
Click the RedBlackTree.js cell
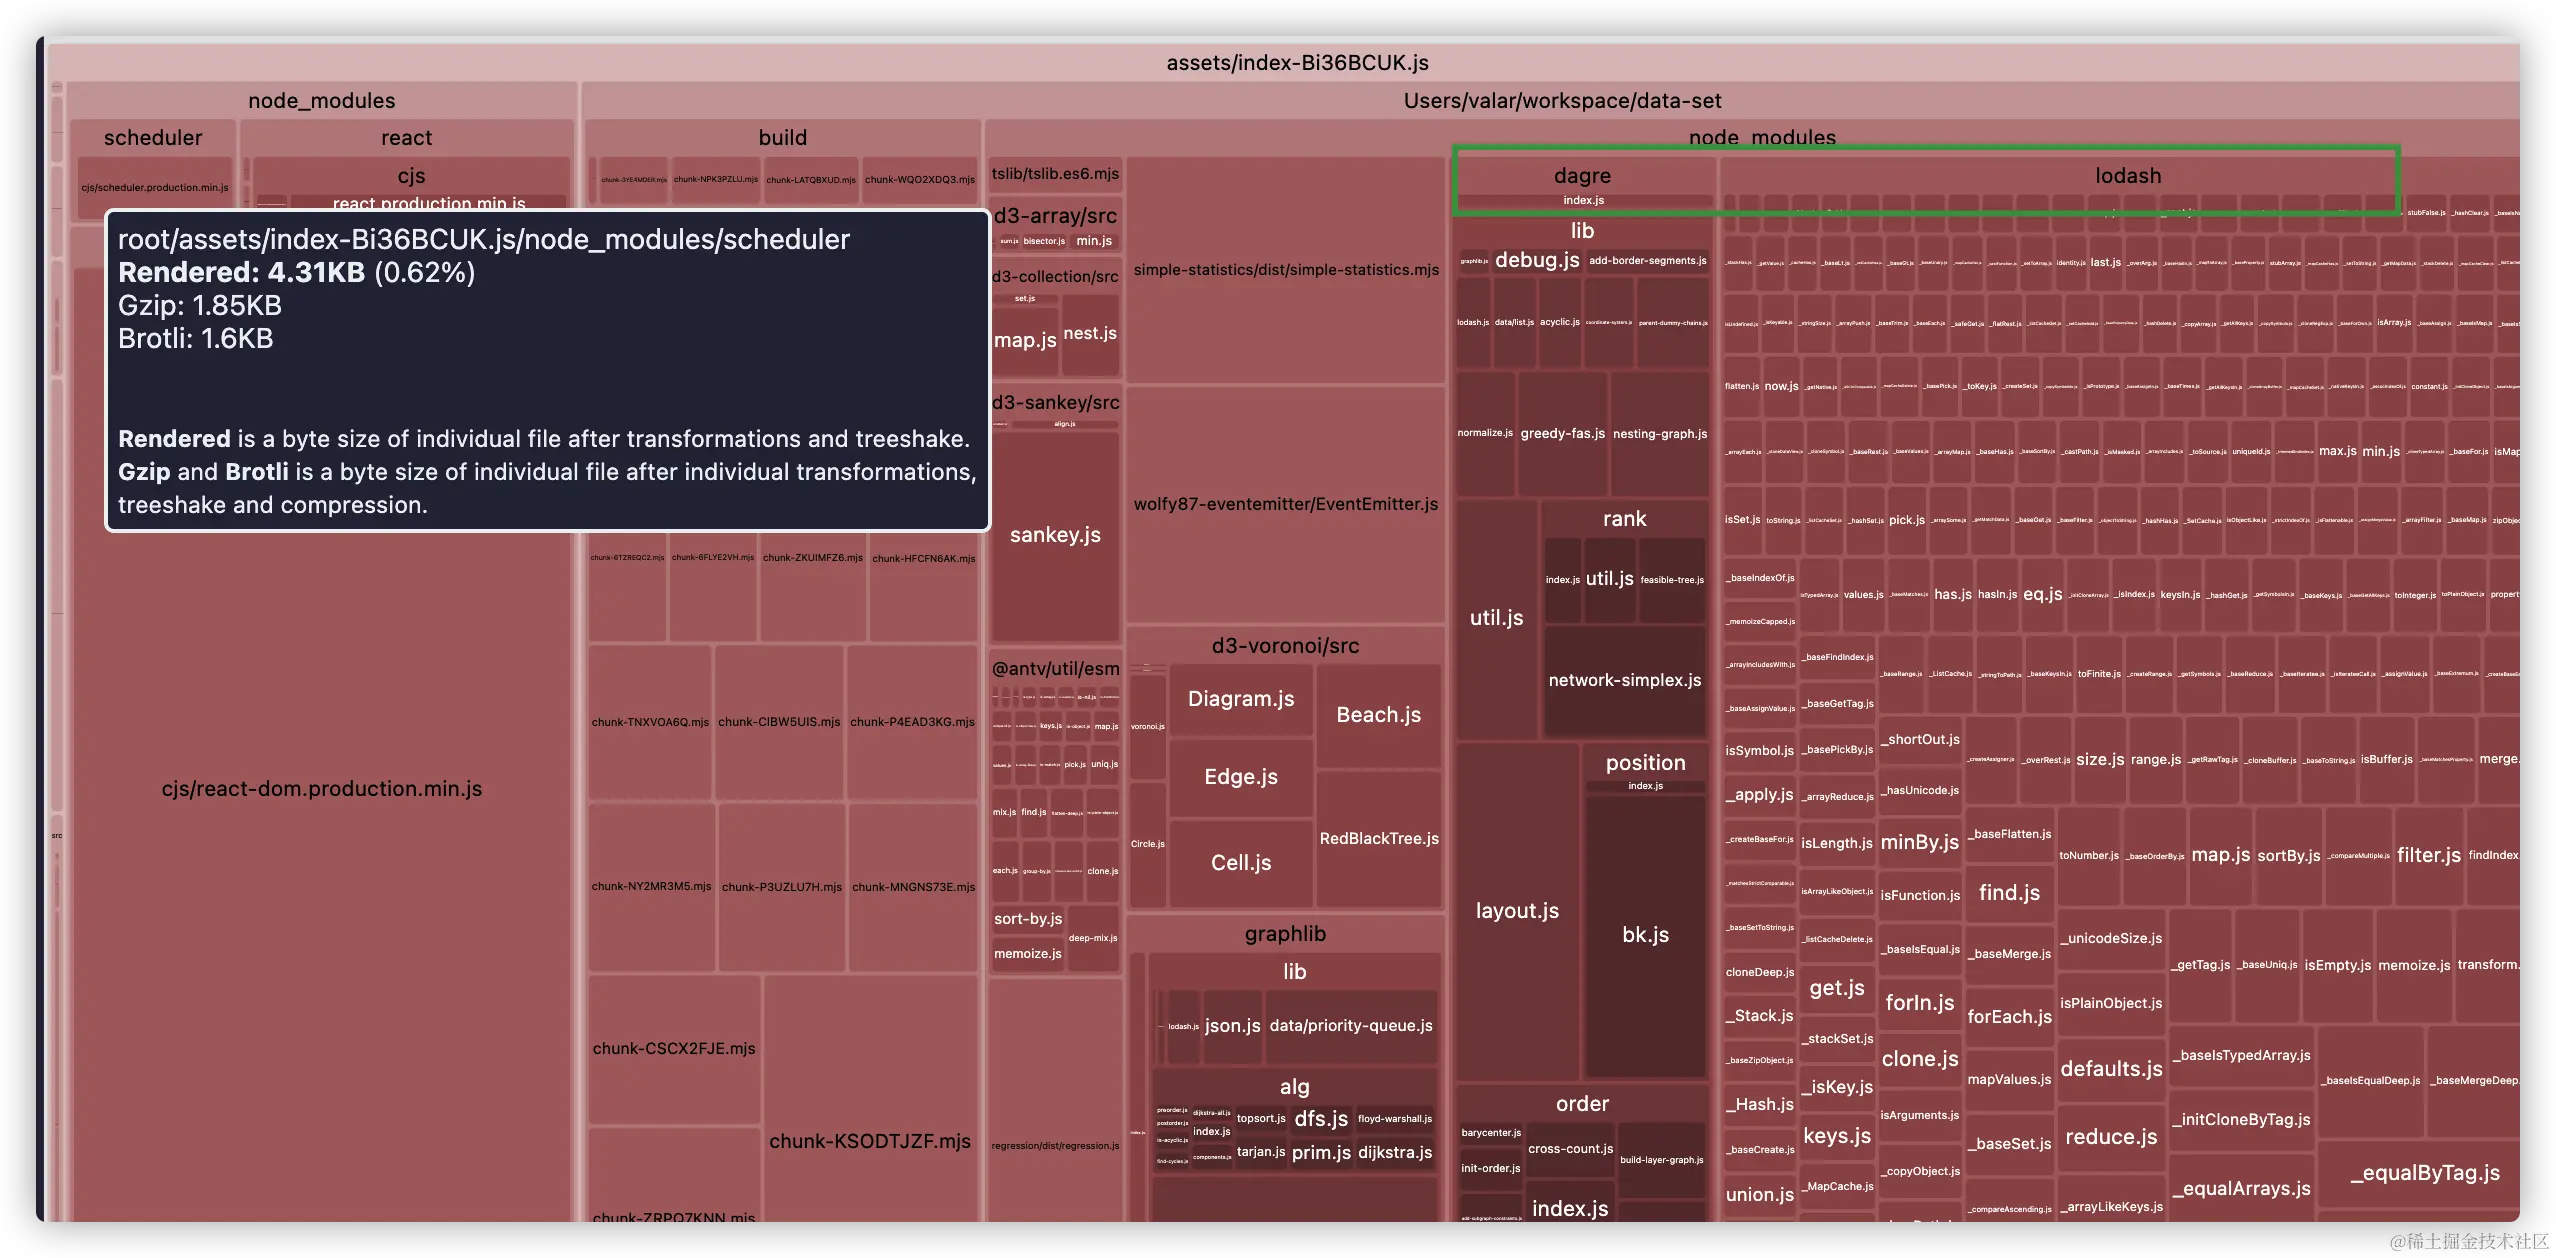coord(1378,839)
